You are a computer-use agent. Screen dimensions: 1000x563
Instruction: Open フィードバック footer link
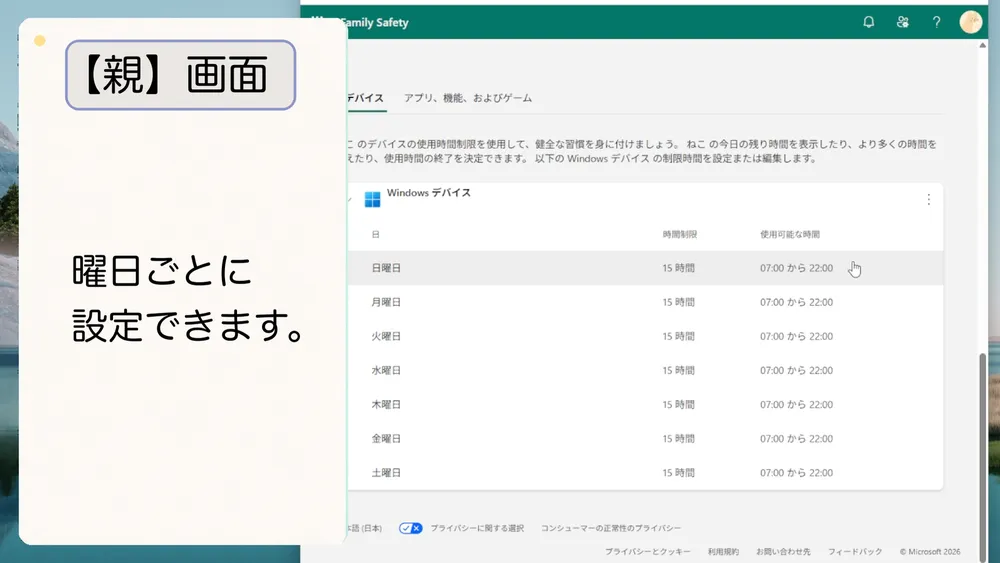click(x=855, y=552)
